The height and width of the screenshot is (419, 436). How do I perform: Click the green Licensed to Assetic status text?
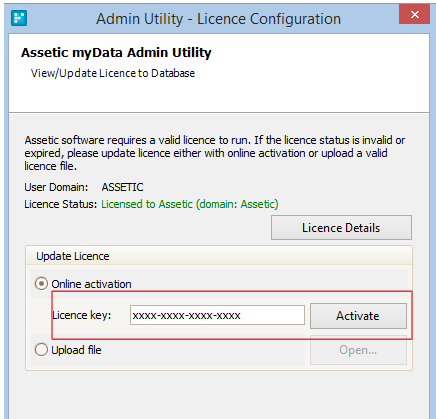click(x=190, y=204)
